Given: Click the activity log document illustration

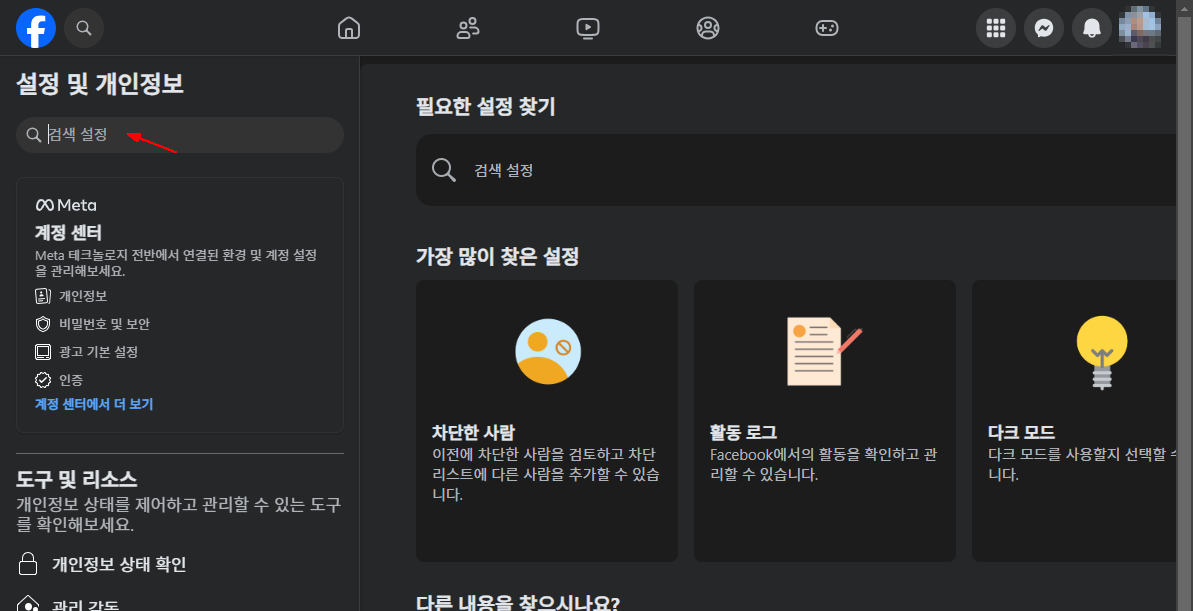Looking at the screenshot, I should pyautogui.click(x=824, y=352).
